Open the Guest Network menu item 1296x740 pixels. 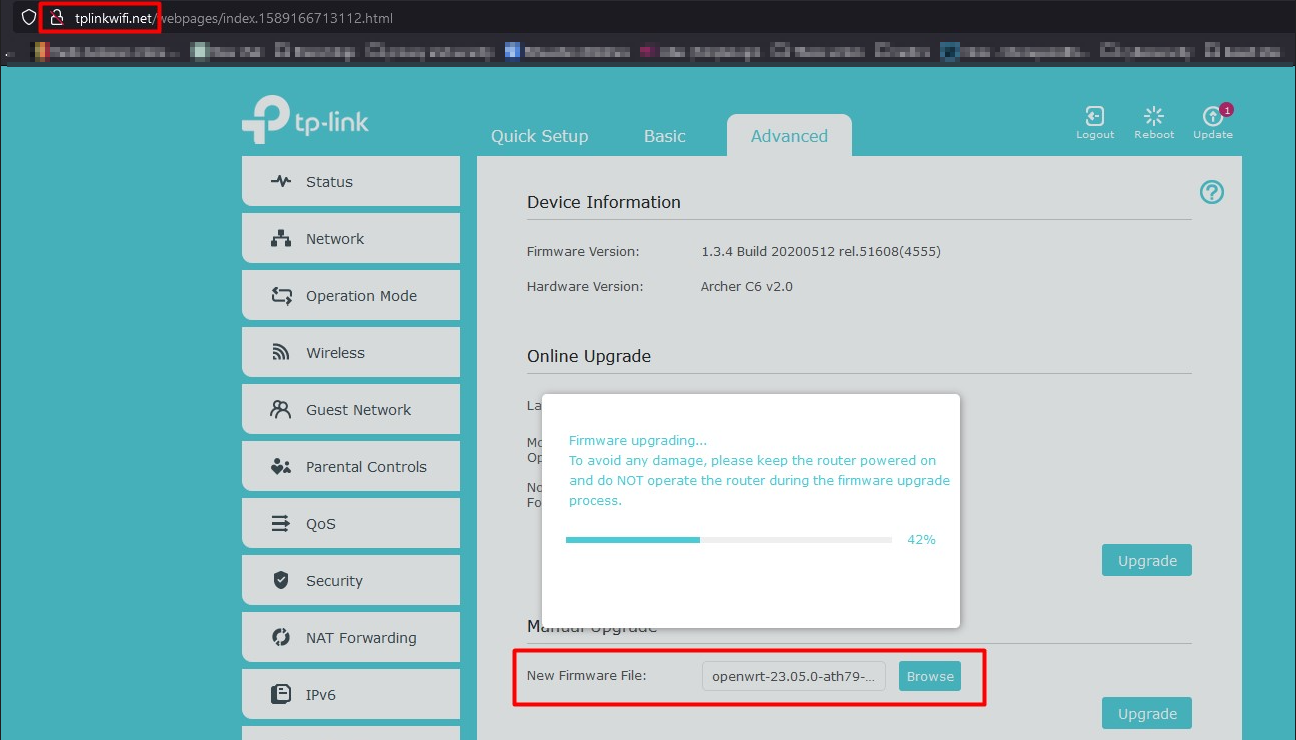351,409
